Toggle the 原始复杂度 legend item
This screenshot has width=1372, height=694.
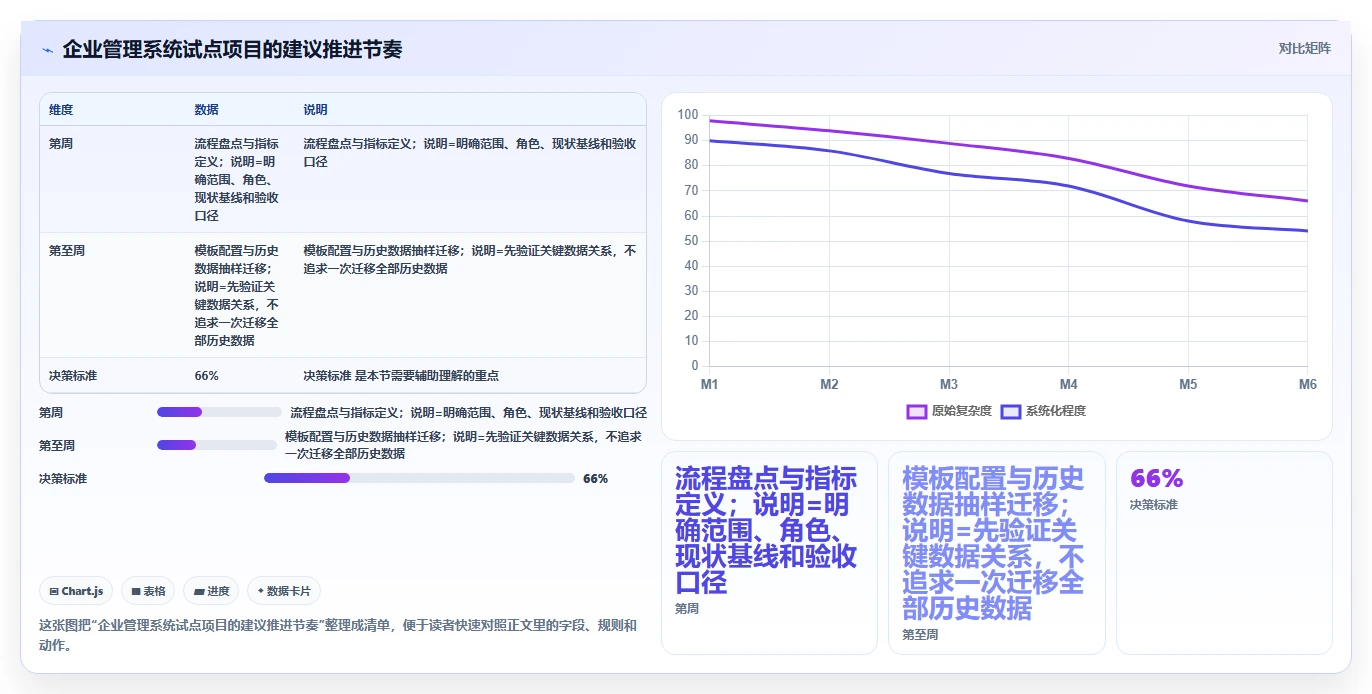pos(948,411)
